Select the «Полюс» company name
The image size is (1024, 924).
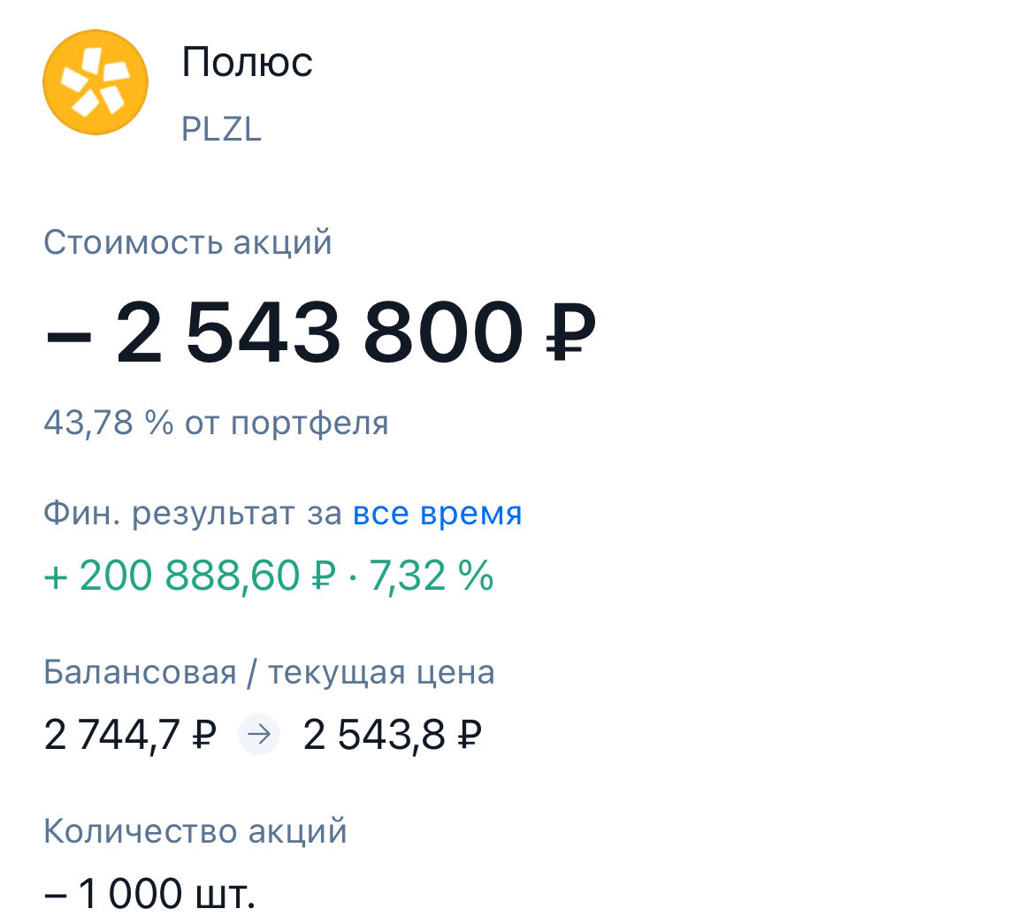click(x=247, y=63)
